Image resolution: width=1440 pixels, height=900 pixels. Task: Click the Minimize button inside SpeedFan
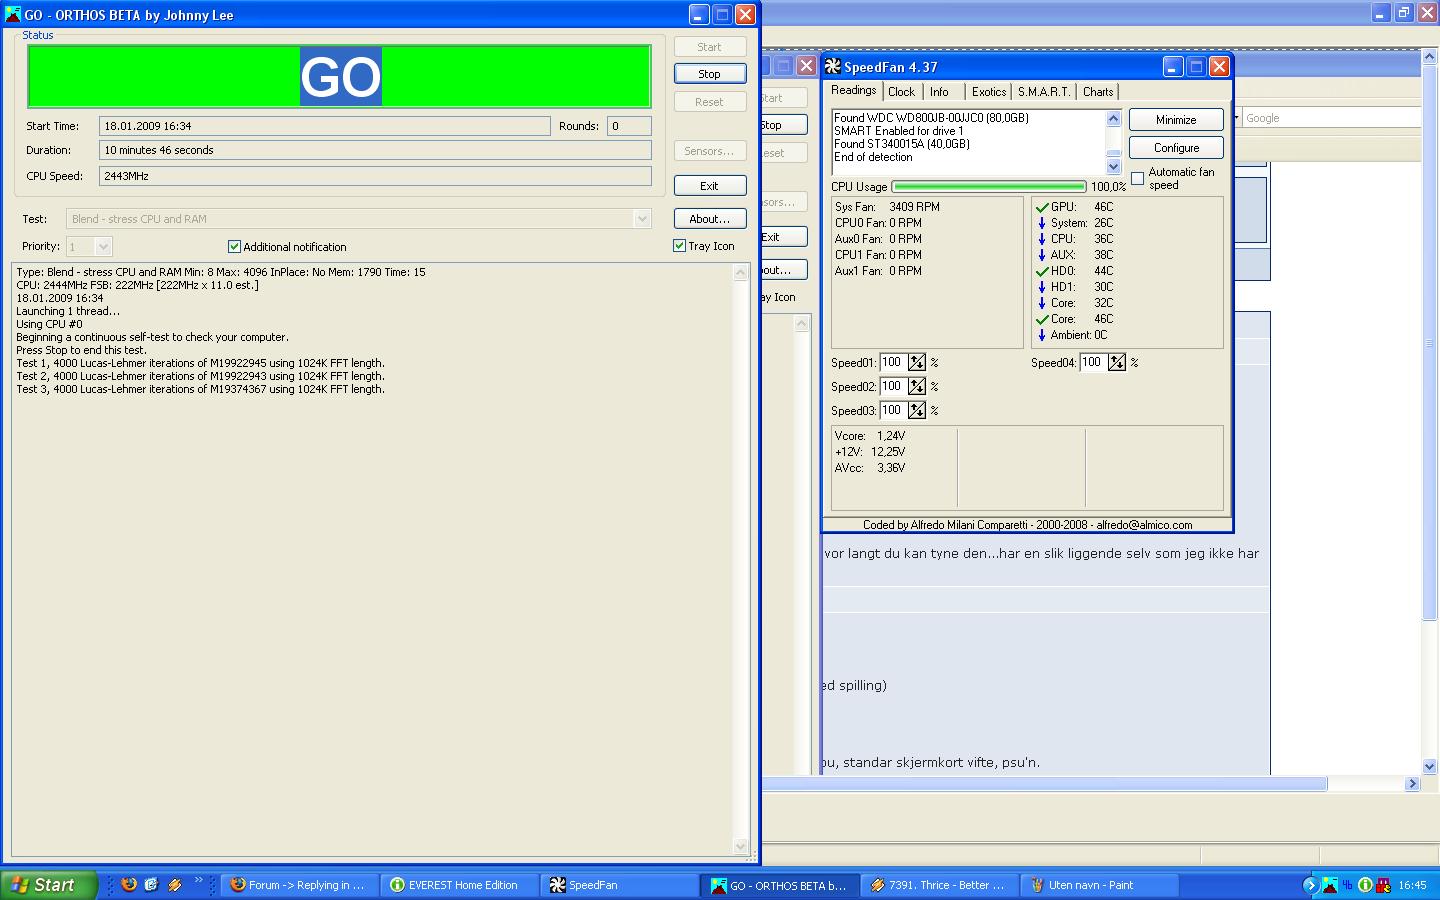(1176, 120)
